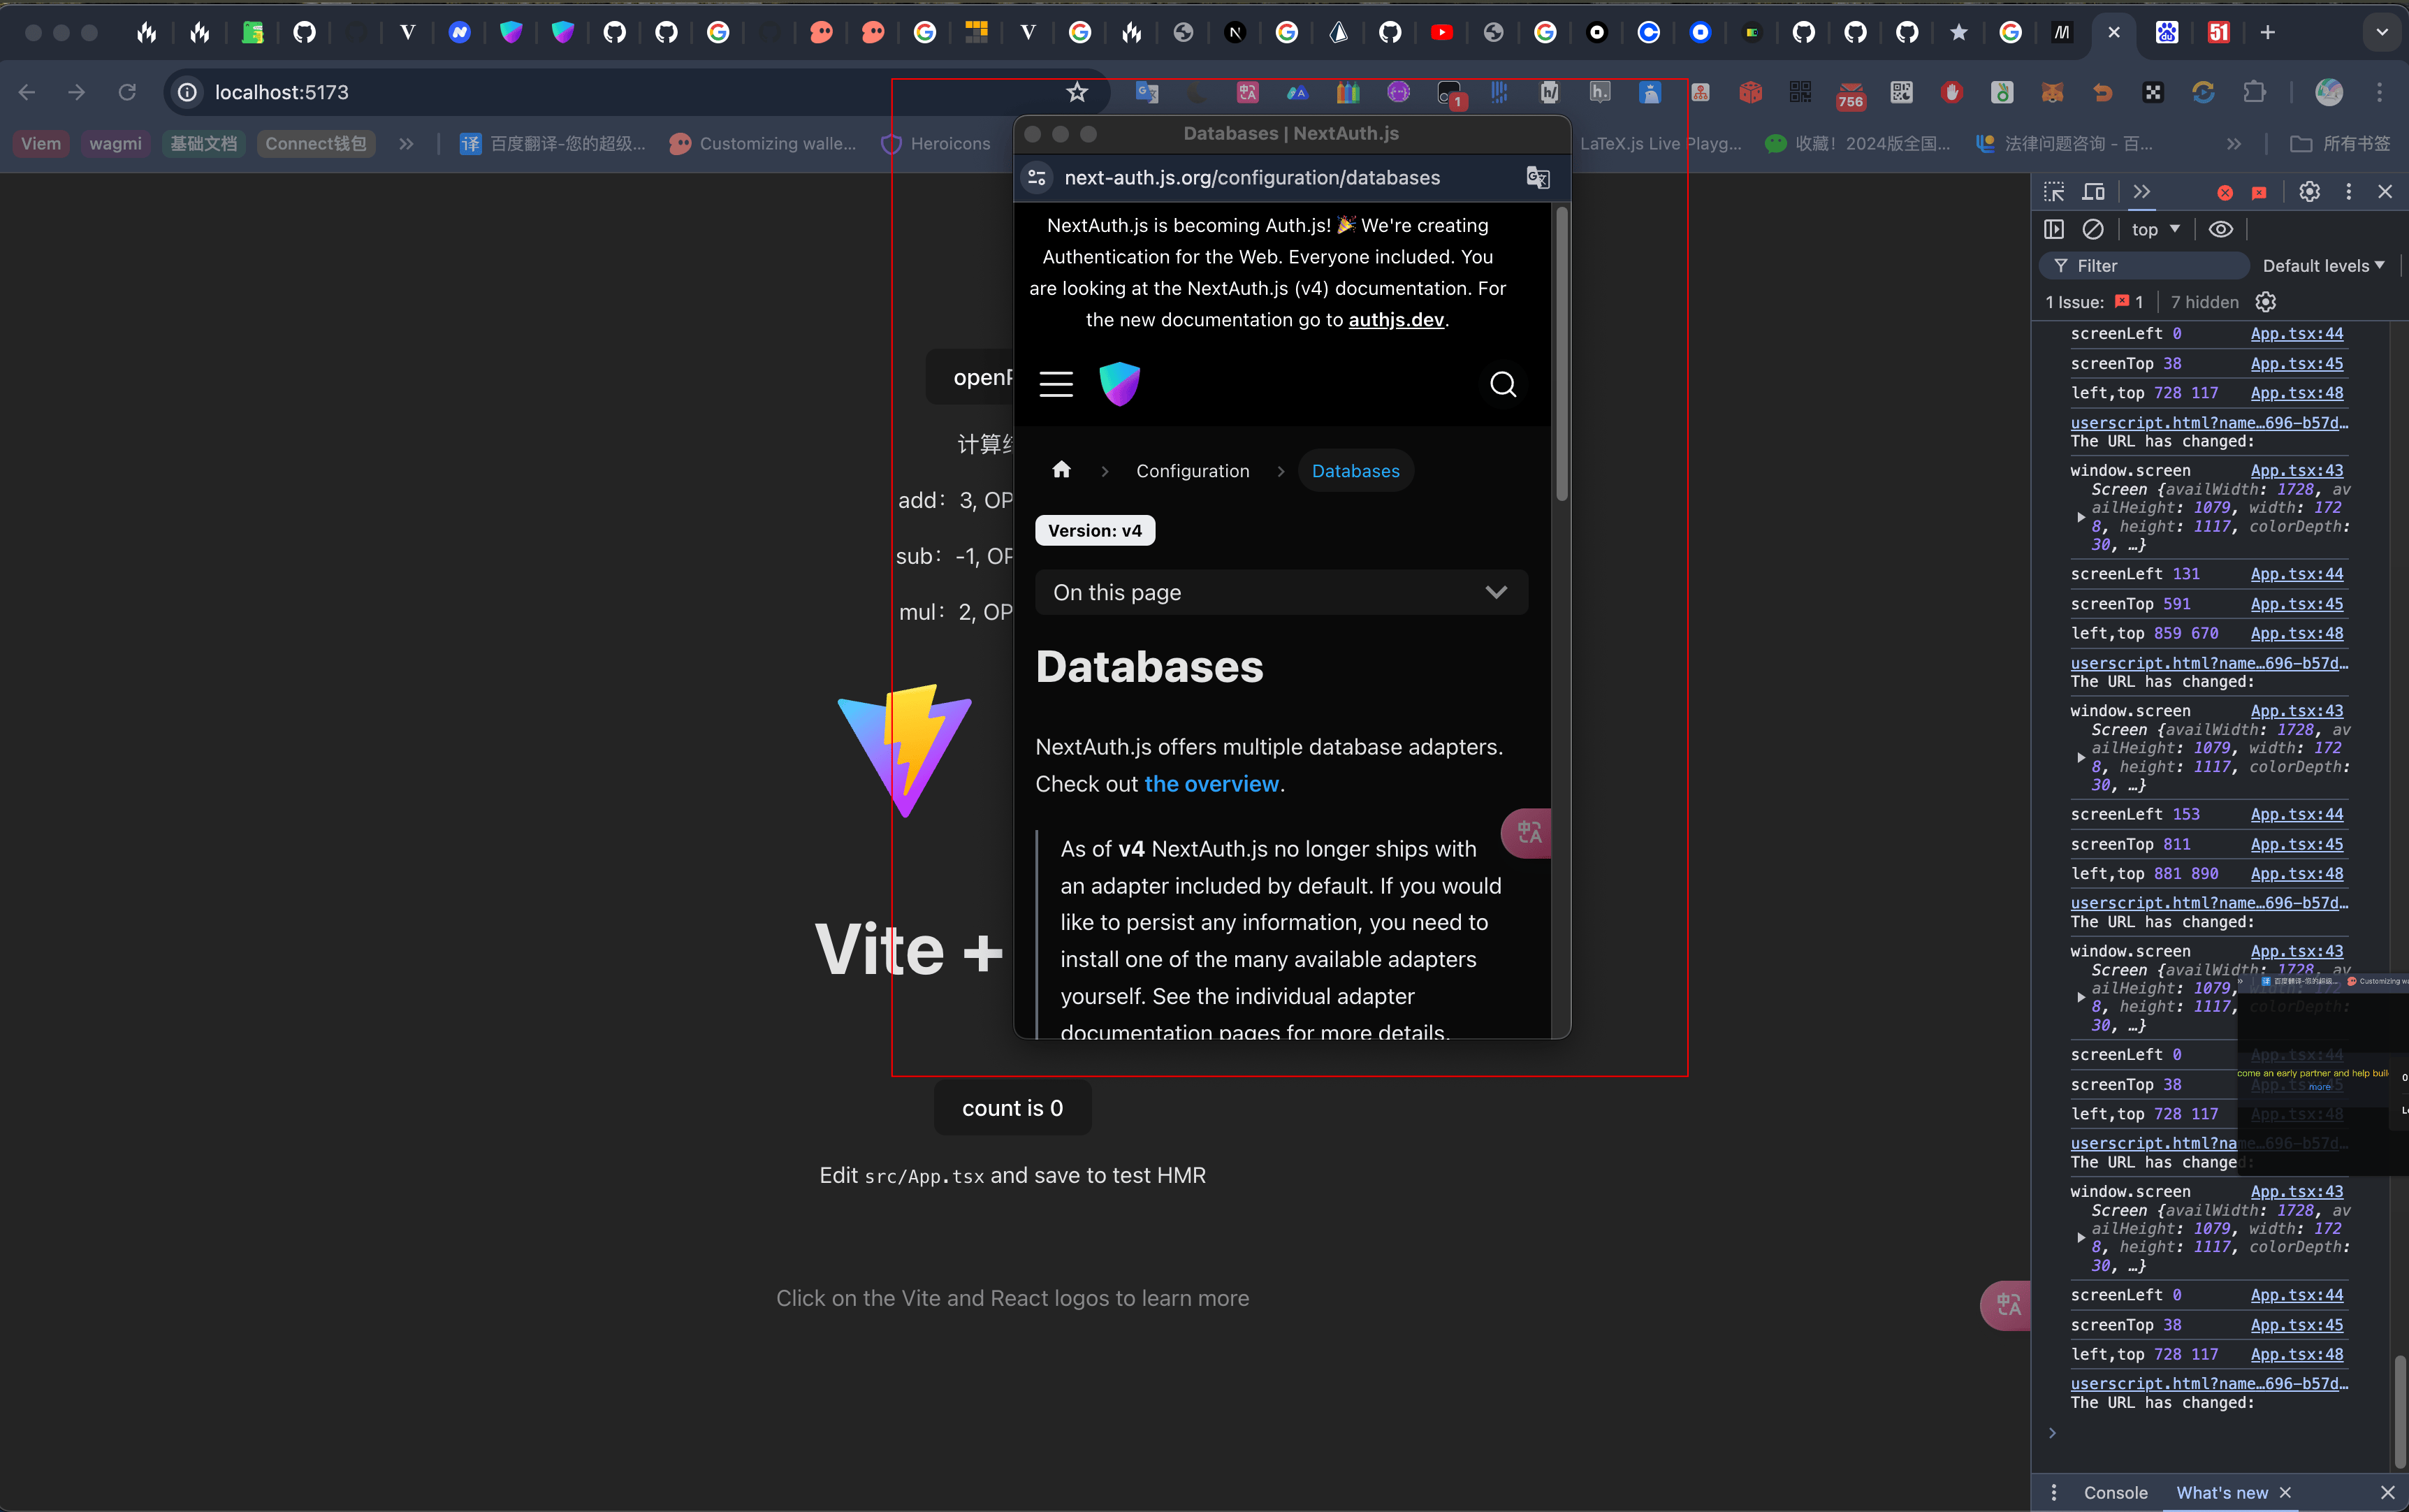Viewport: 2409px width, 1512px height.
Task: Toggle the live expression eye icon
Action: pos(2220,229)
